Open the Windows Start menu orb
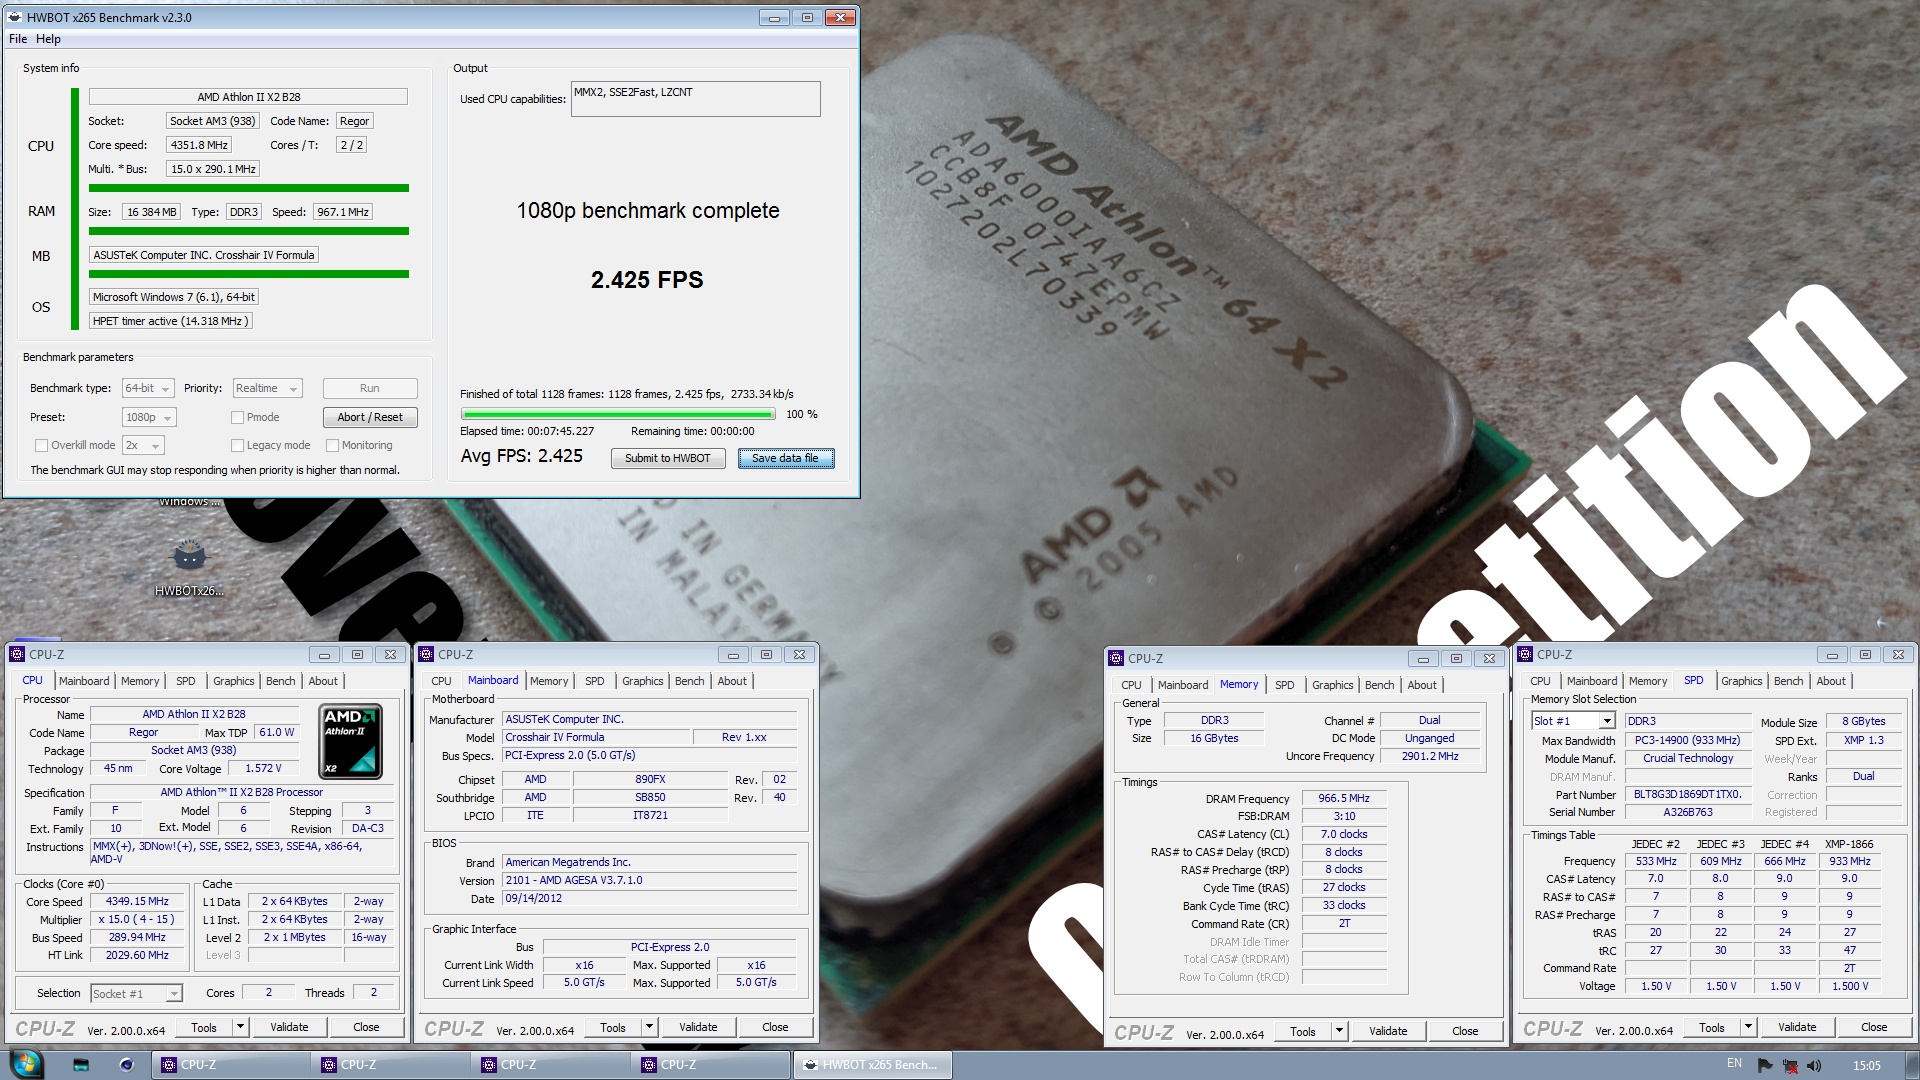The image size is (1920, 1080). 25,1064
